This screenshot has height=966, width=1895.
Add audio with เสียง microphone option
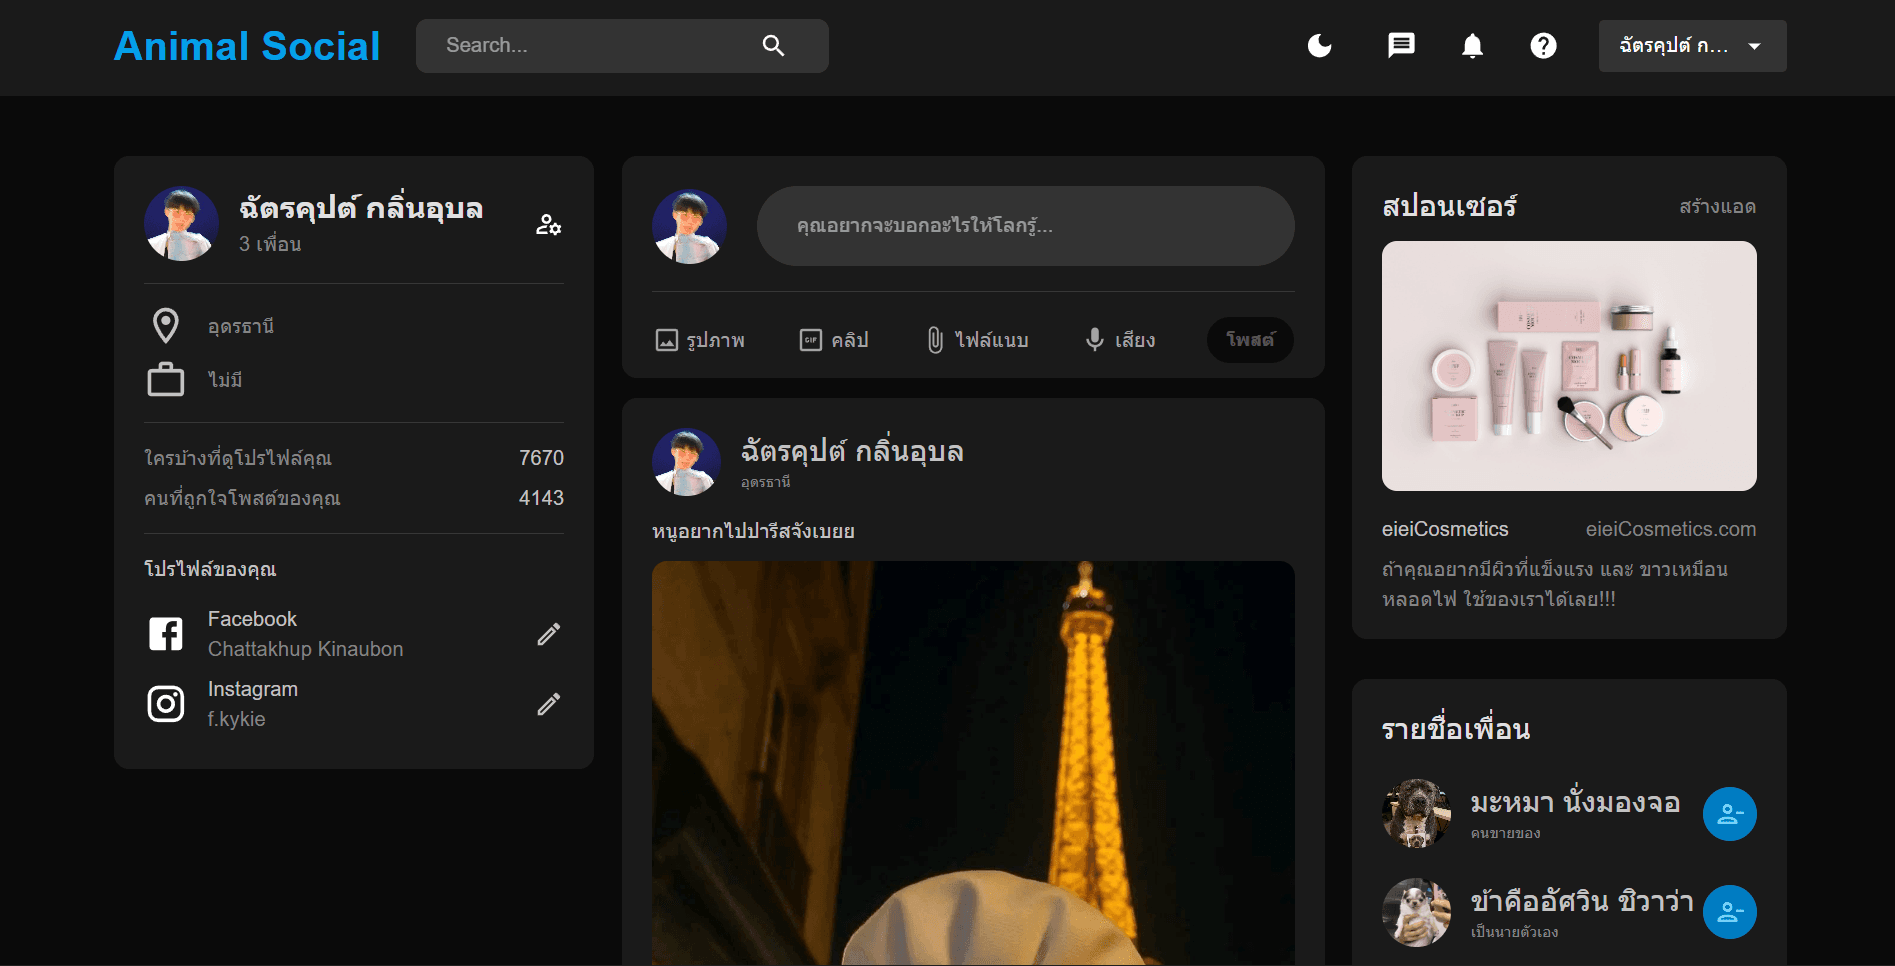[x=1120, y=340]
